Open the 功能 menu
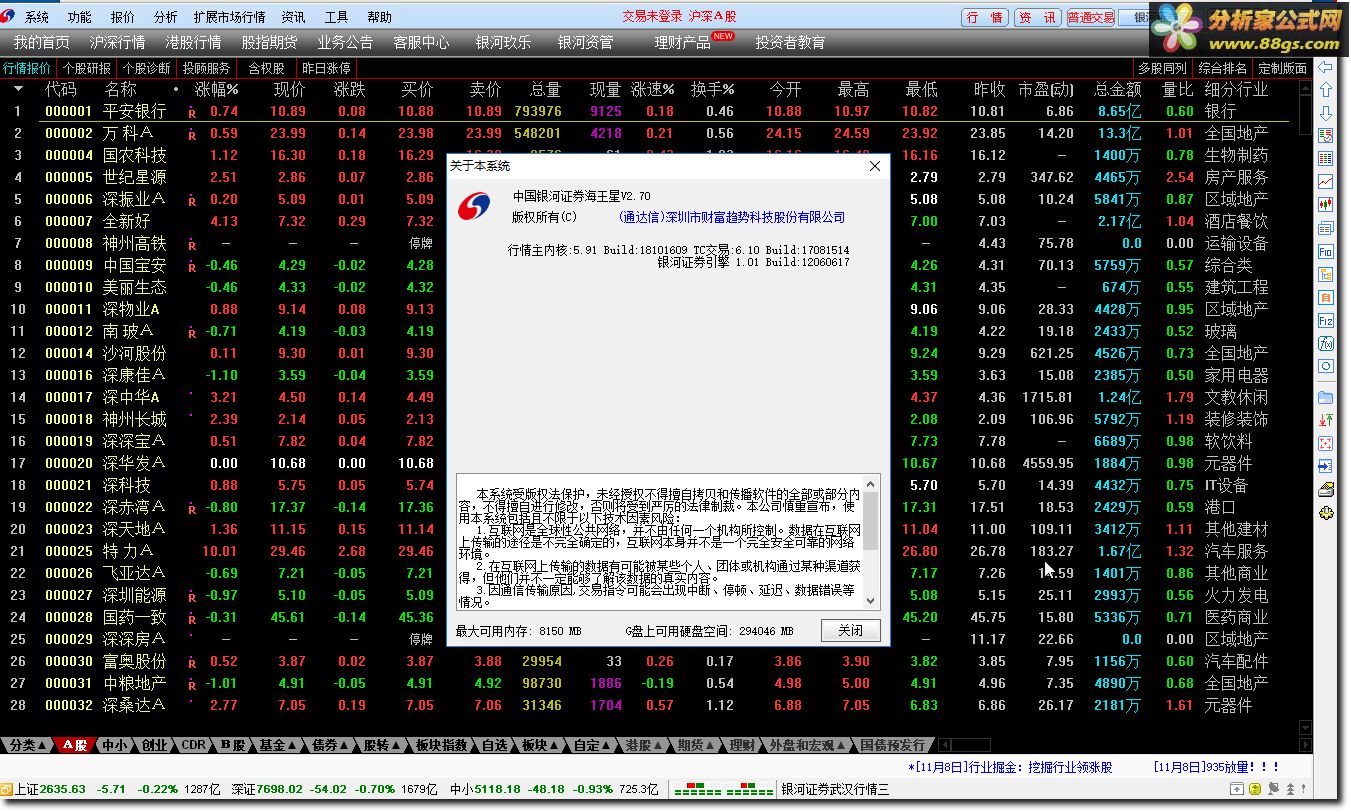The image size is (1351, 812). 80,17
